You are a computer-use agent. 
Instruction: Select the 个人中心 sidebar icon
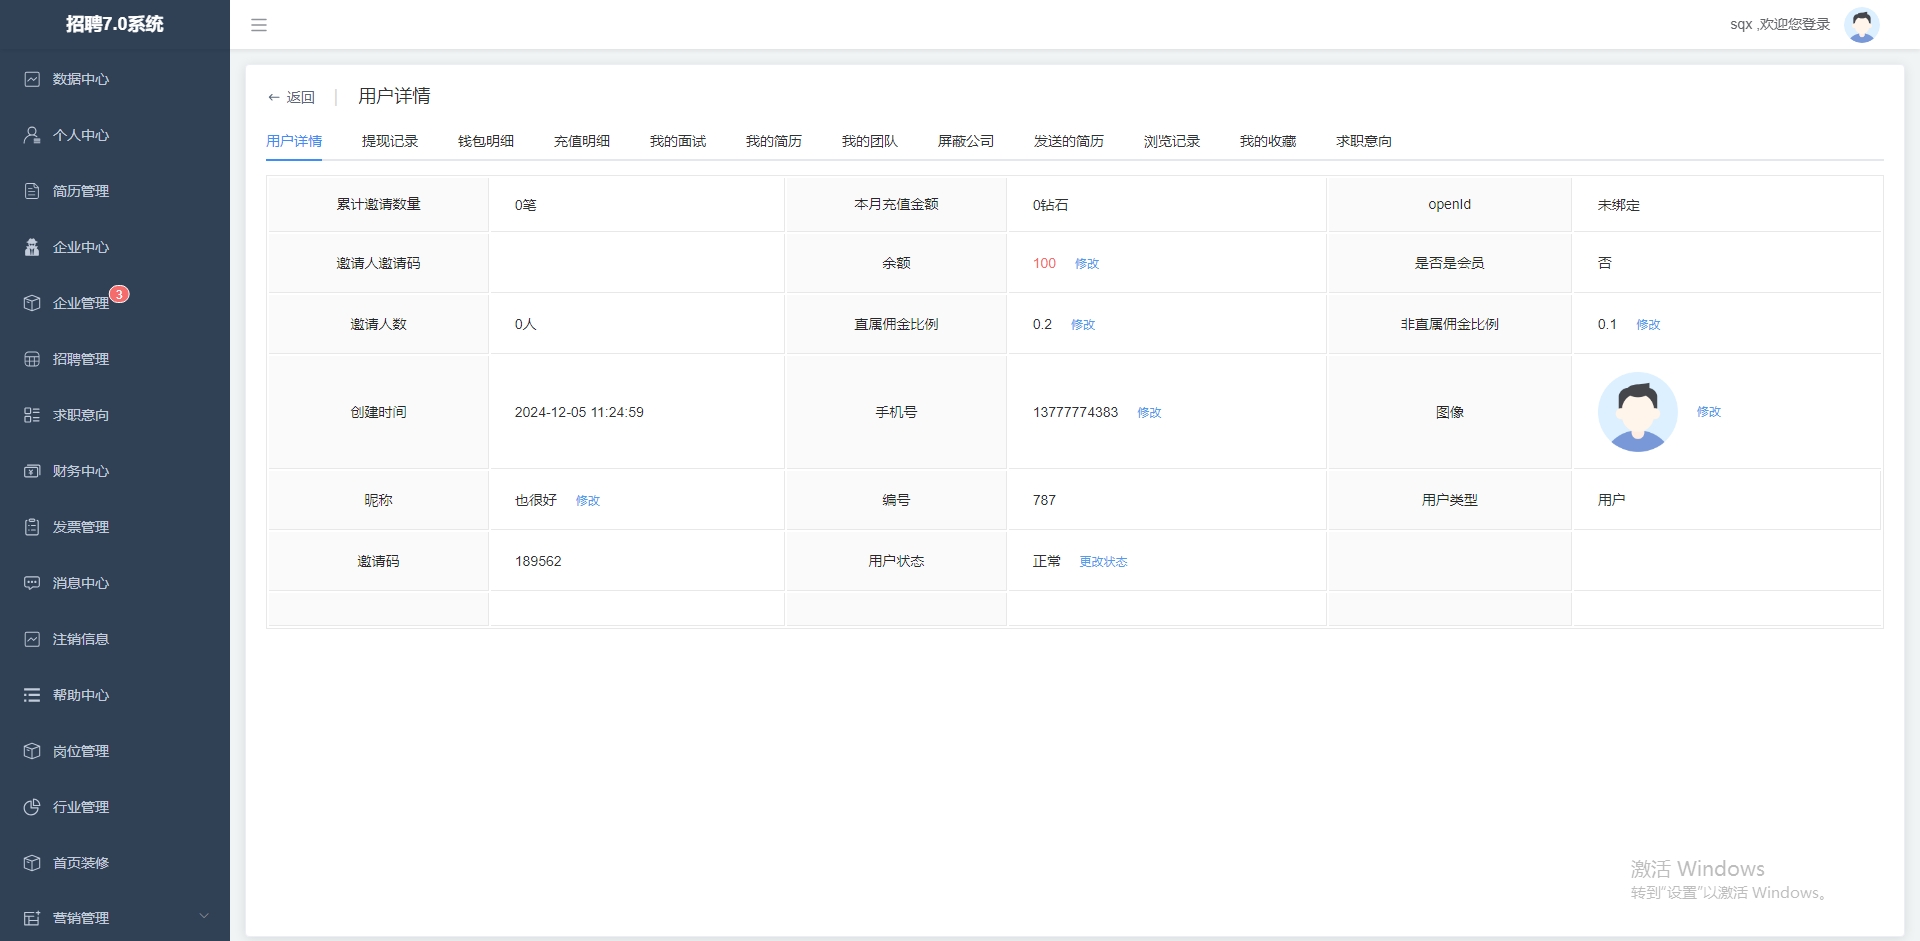tap(33, 135)
